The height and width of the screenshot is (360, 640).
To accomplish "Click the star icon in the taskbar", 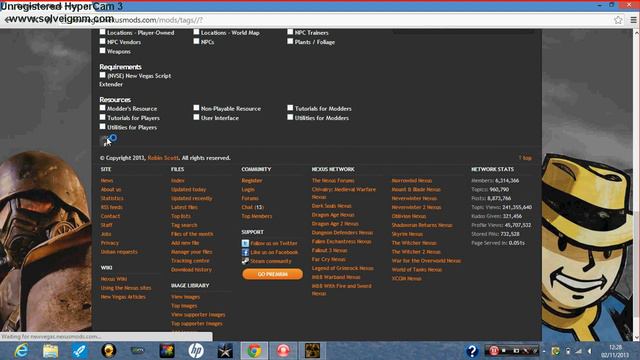I will tap(225, 351).
